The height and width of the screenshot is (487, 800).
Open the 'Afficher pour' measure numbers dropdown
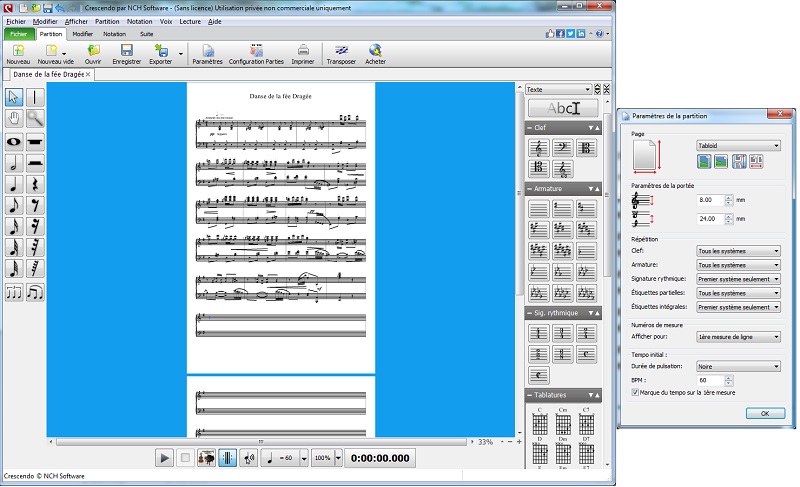pos(738,337)
